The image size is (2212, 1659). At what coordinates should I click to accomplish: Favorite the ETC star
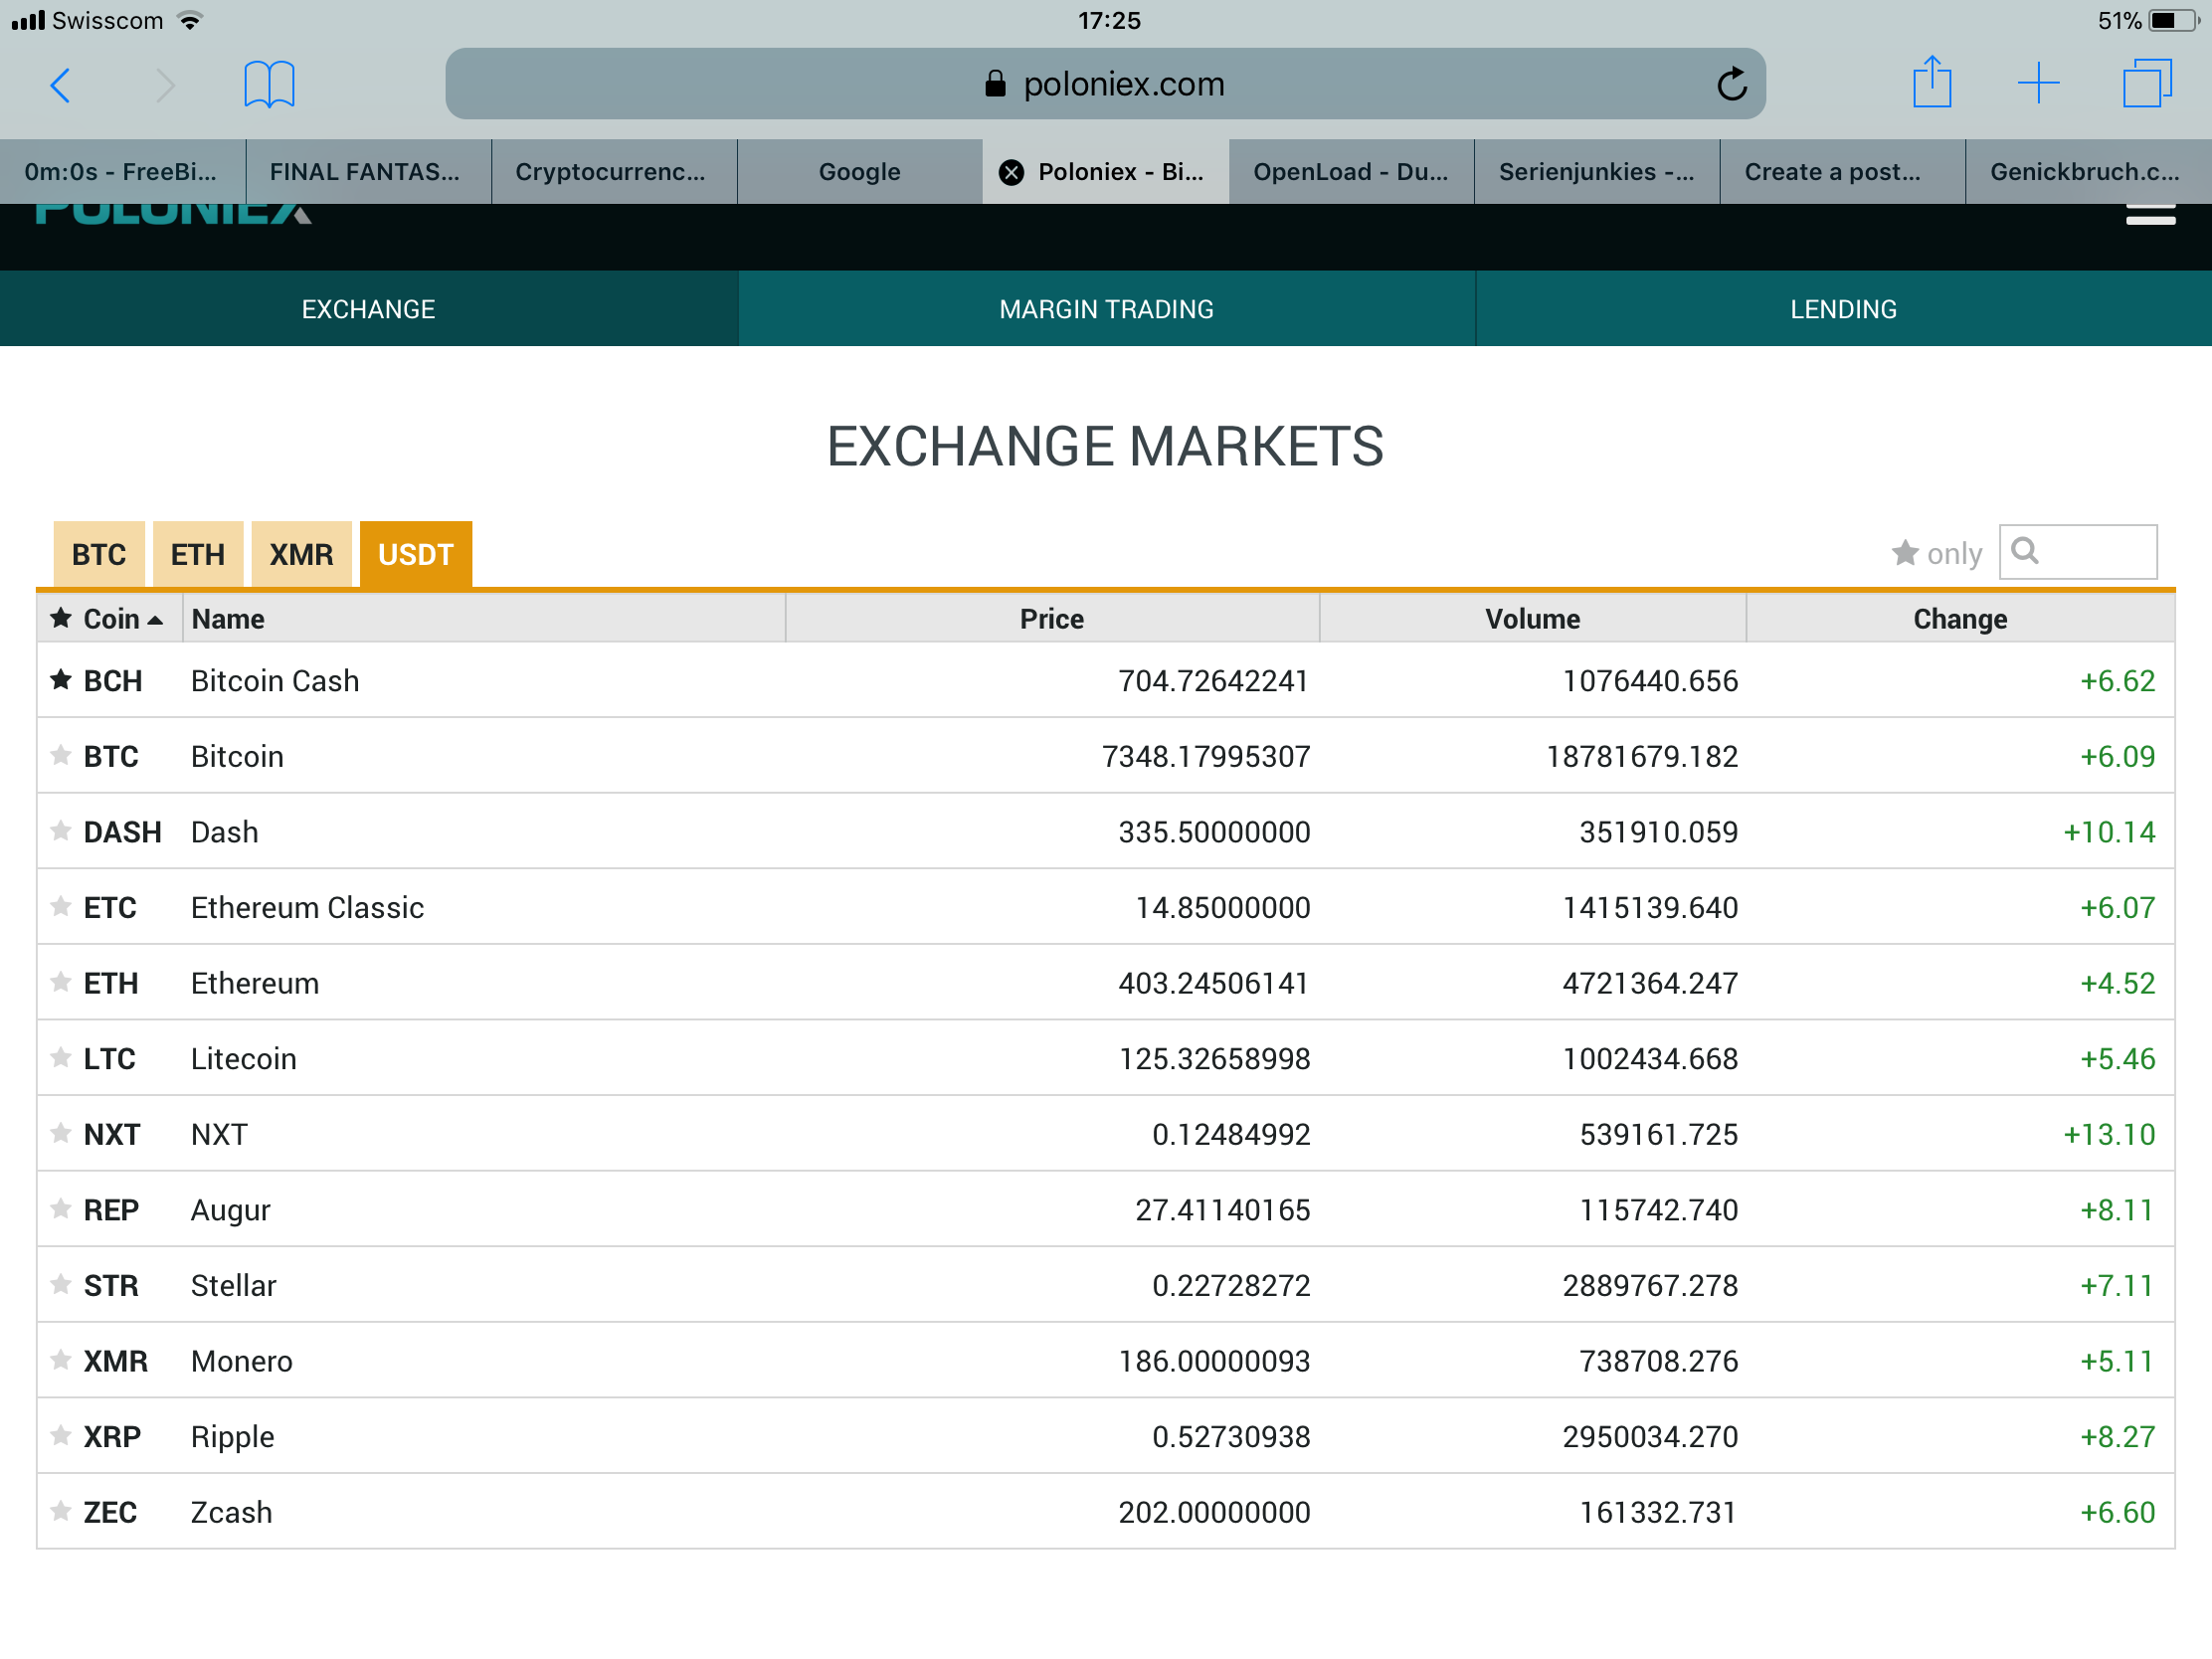point(61,906)
